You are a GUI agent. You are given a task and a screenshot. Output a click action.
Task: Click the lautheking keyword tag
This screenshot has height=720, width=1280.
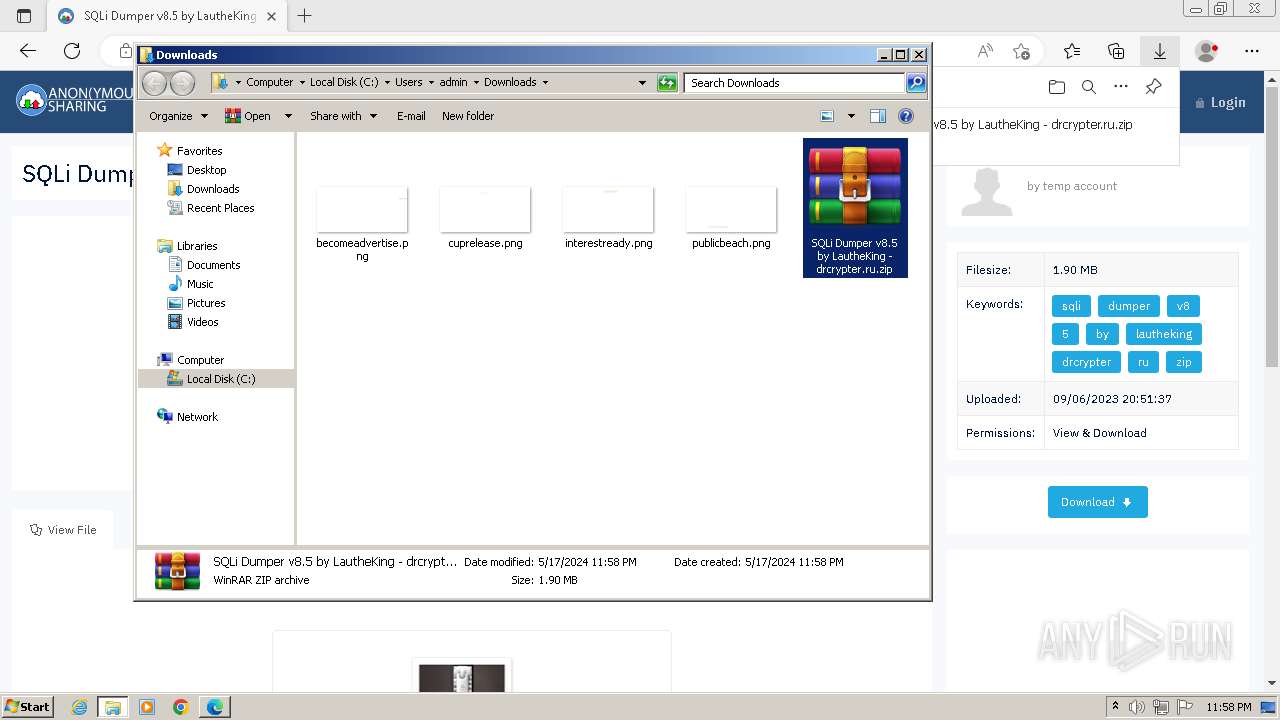[x=1163, y=334]
